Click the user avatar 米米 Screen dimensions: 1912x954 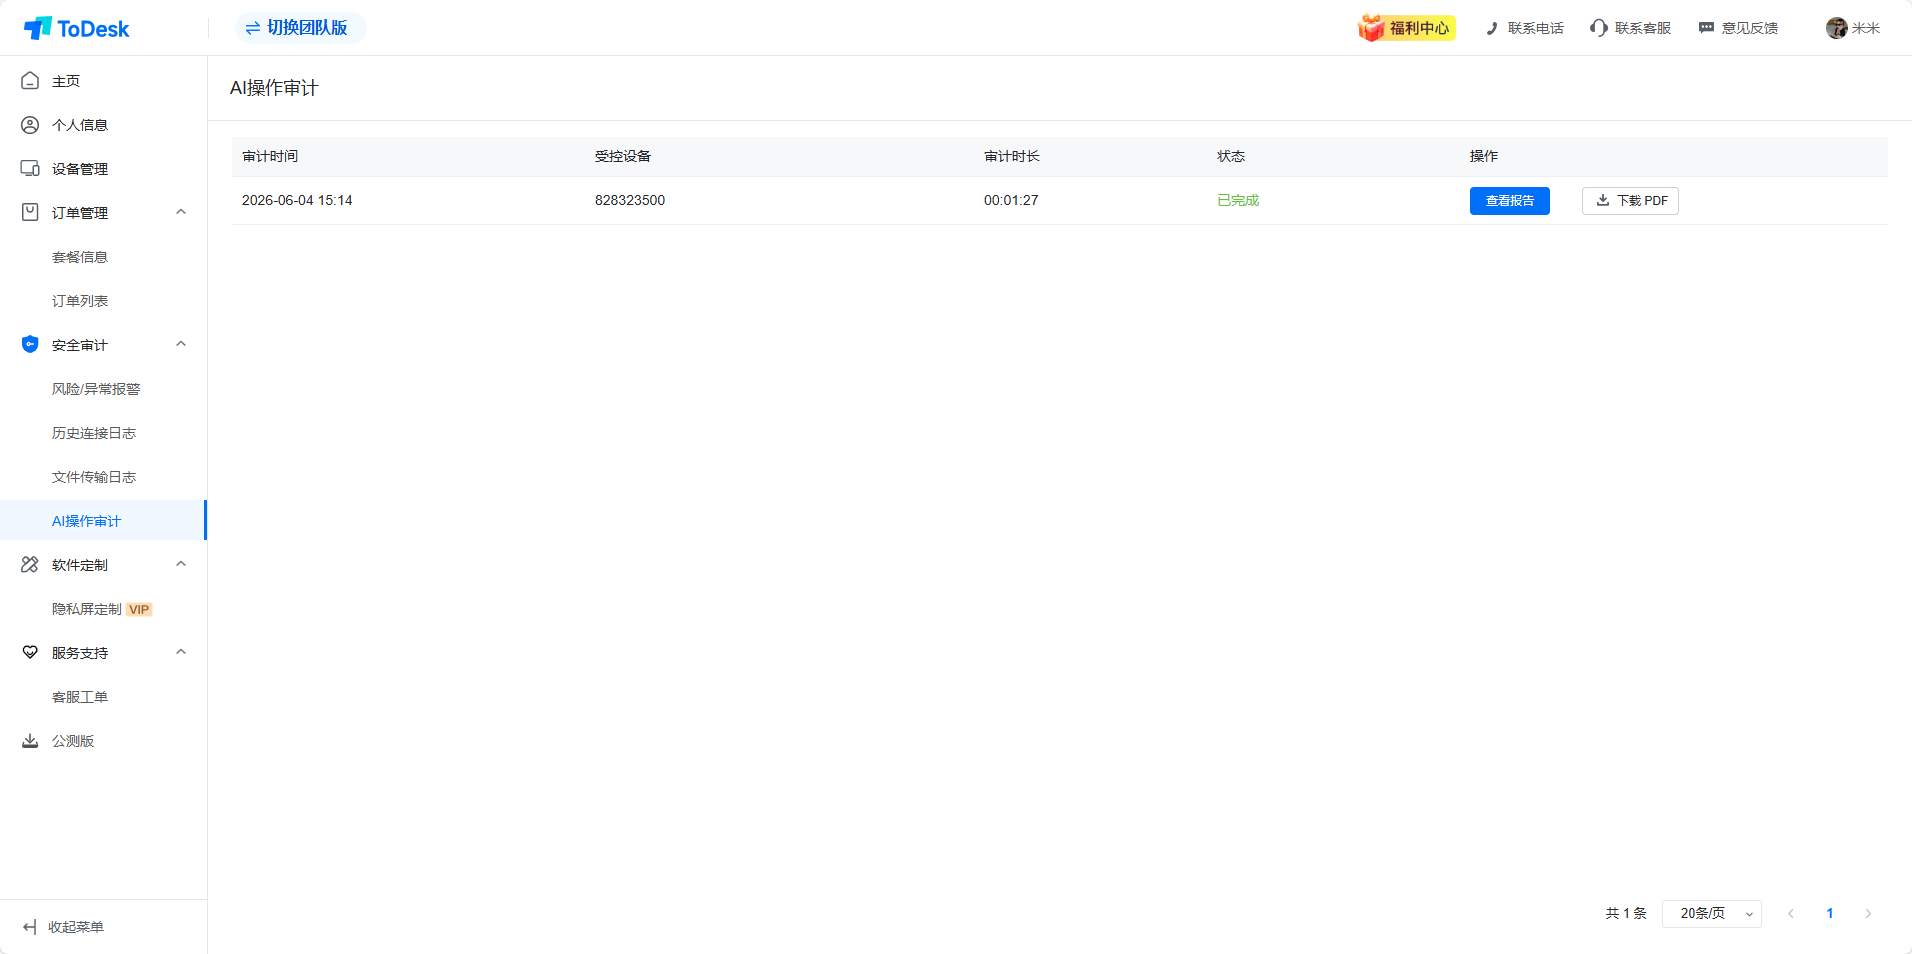[1836, 28]
